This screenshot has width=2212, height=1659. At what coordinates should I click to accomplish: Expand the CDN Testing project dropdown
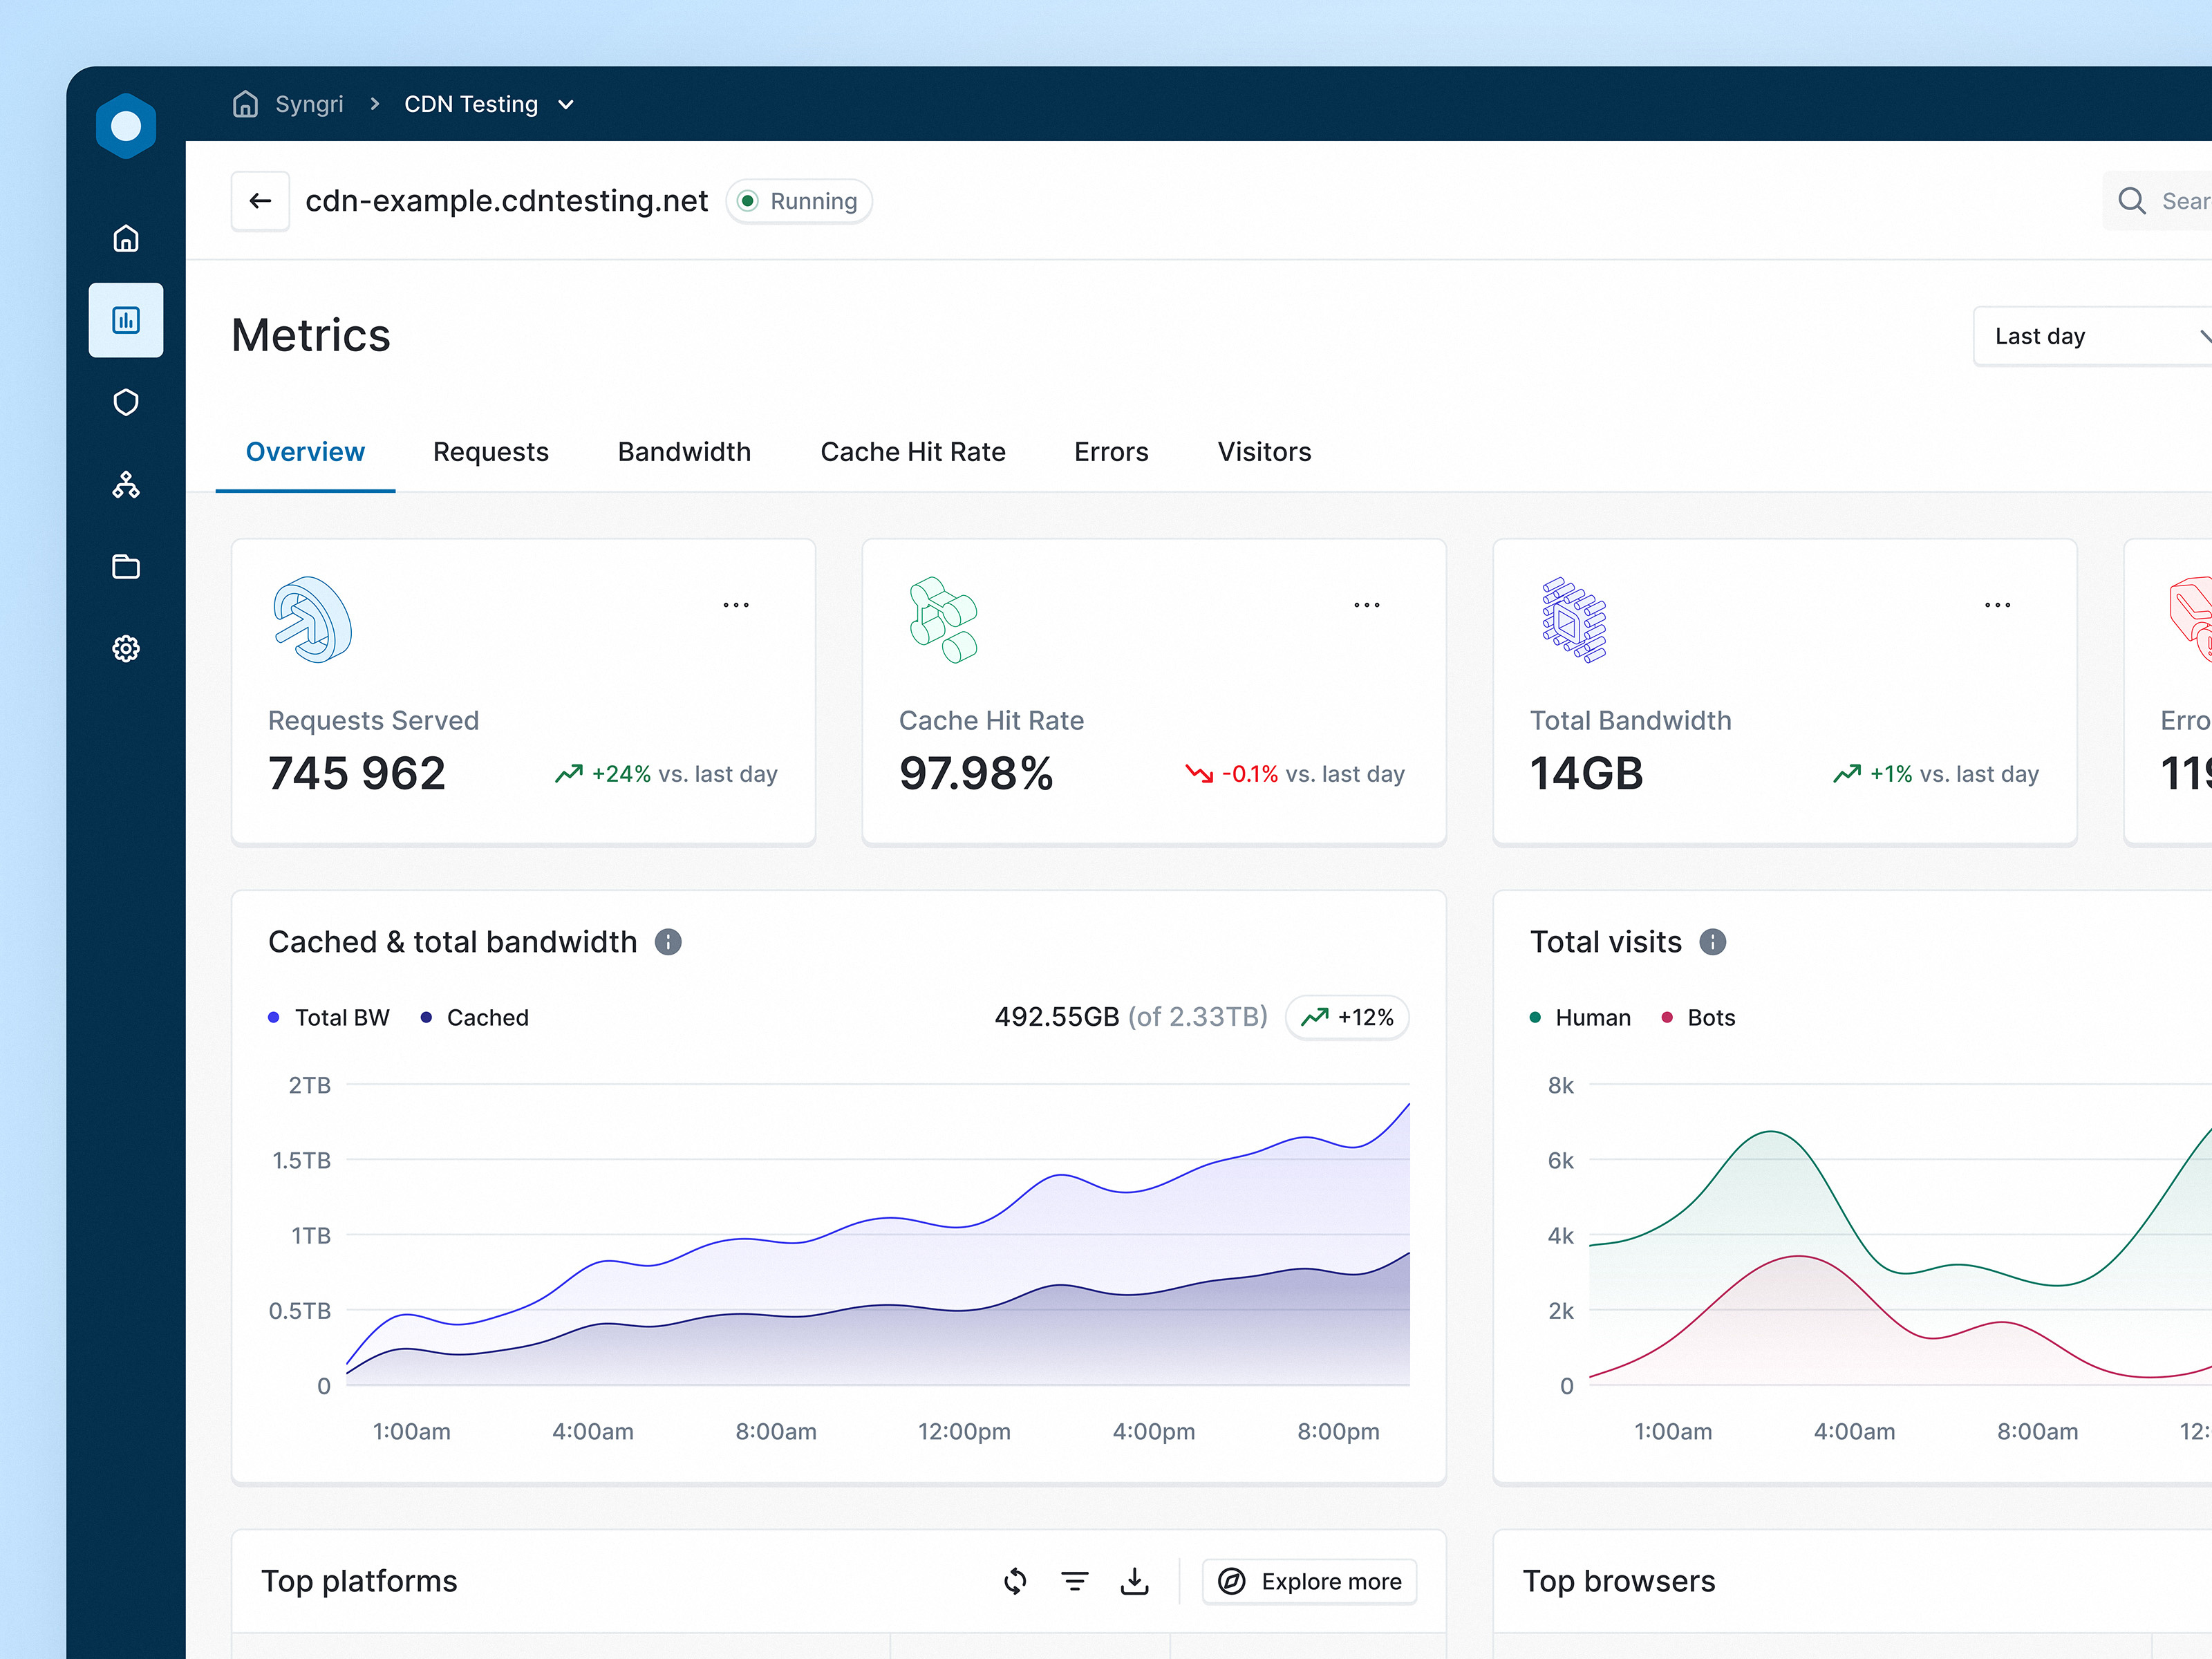pyautogui.click(x=566, y=104)
